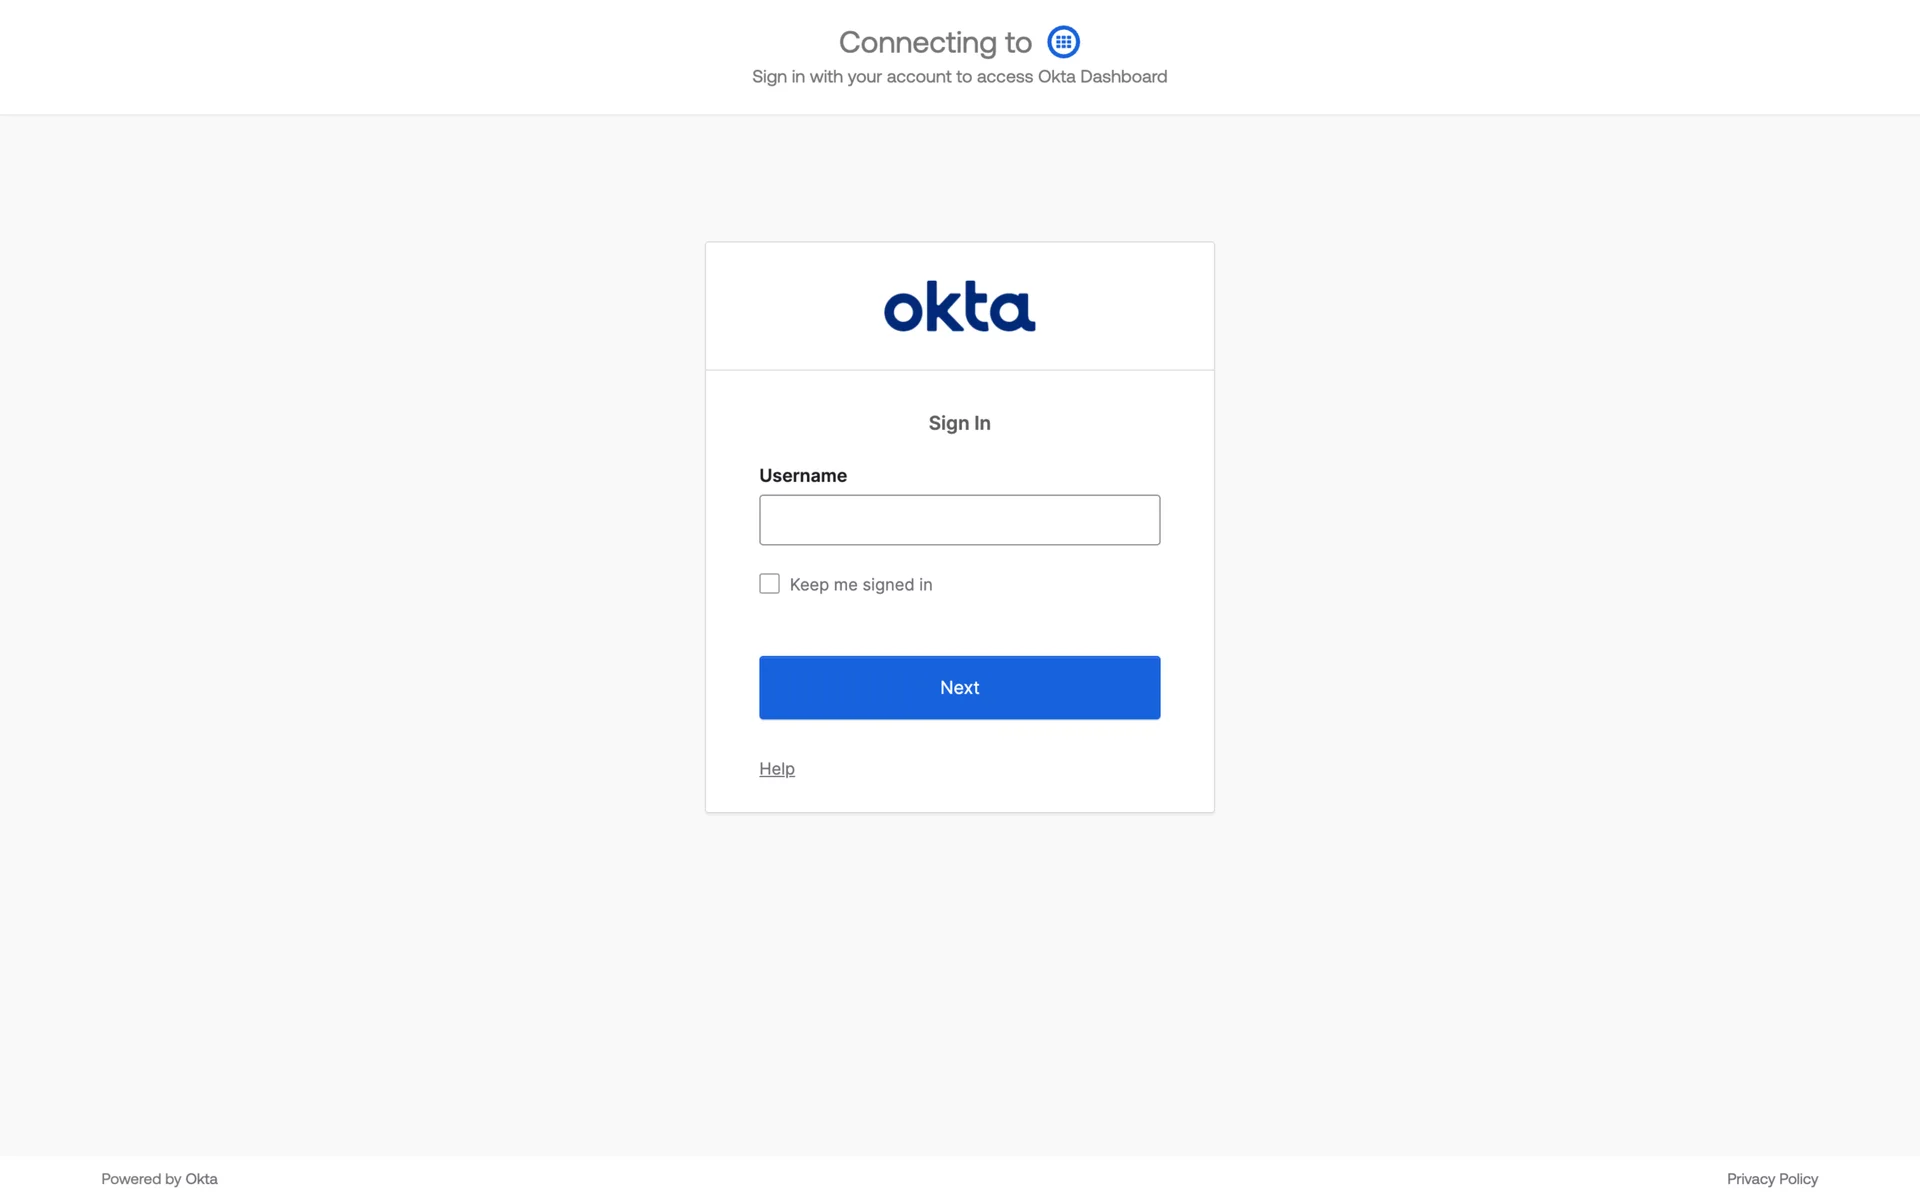Click the Okta Dashboard grid icon
Viewport: 1920px width, 1200px height.
[x=1063, y=42]
